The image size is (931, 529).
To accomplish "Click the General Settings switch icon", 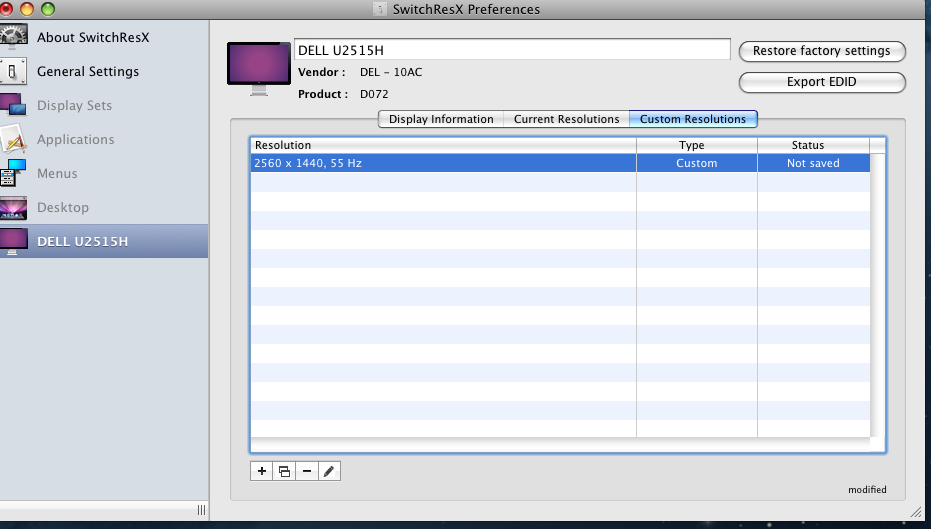I will 13,71.
